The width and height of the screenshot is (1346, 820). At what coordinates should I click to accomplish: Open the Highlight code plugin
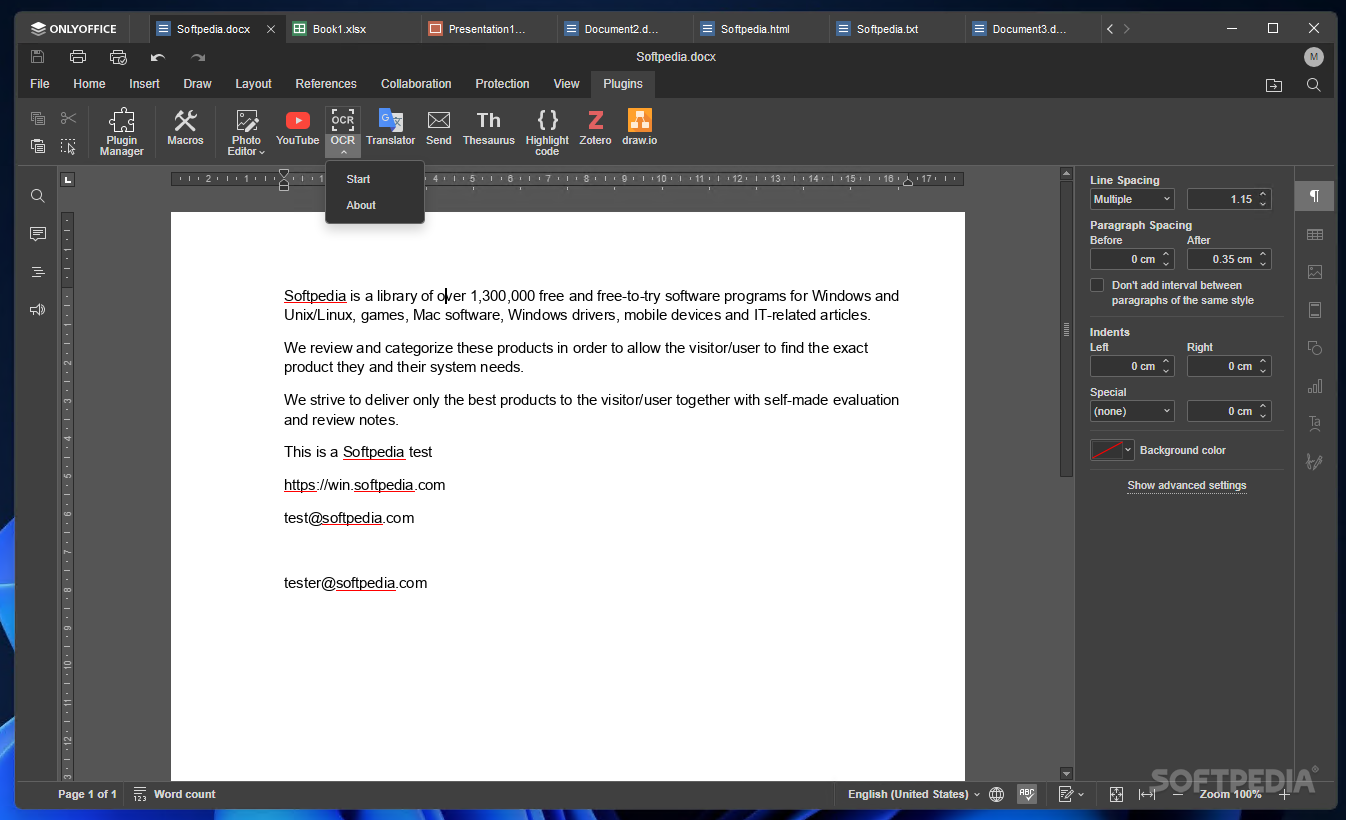pyautogui.click(x=547, y=132)
